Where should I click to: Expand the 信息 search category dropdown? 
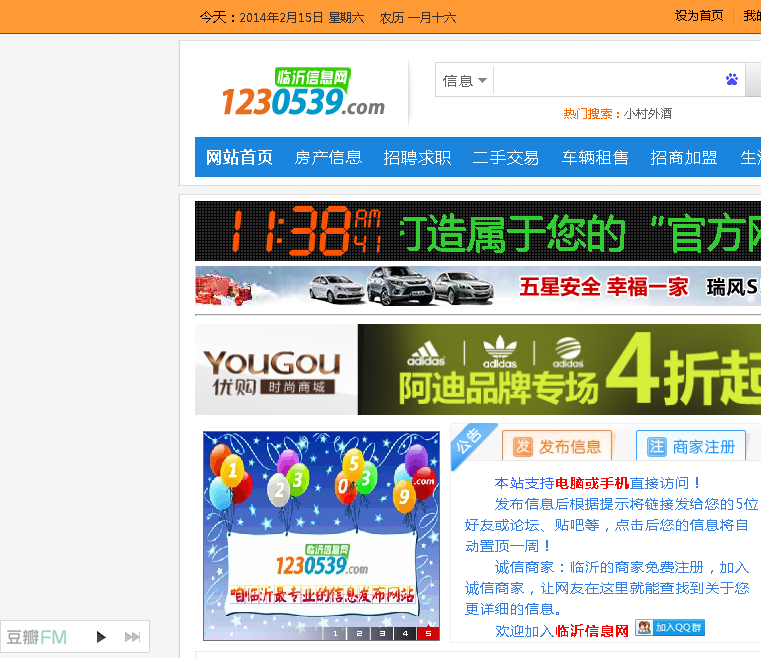tap(464, 80)
